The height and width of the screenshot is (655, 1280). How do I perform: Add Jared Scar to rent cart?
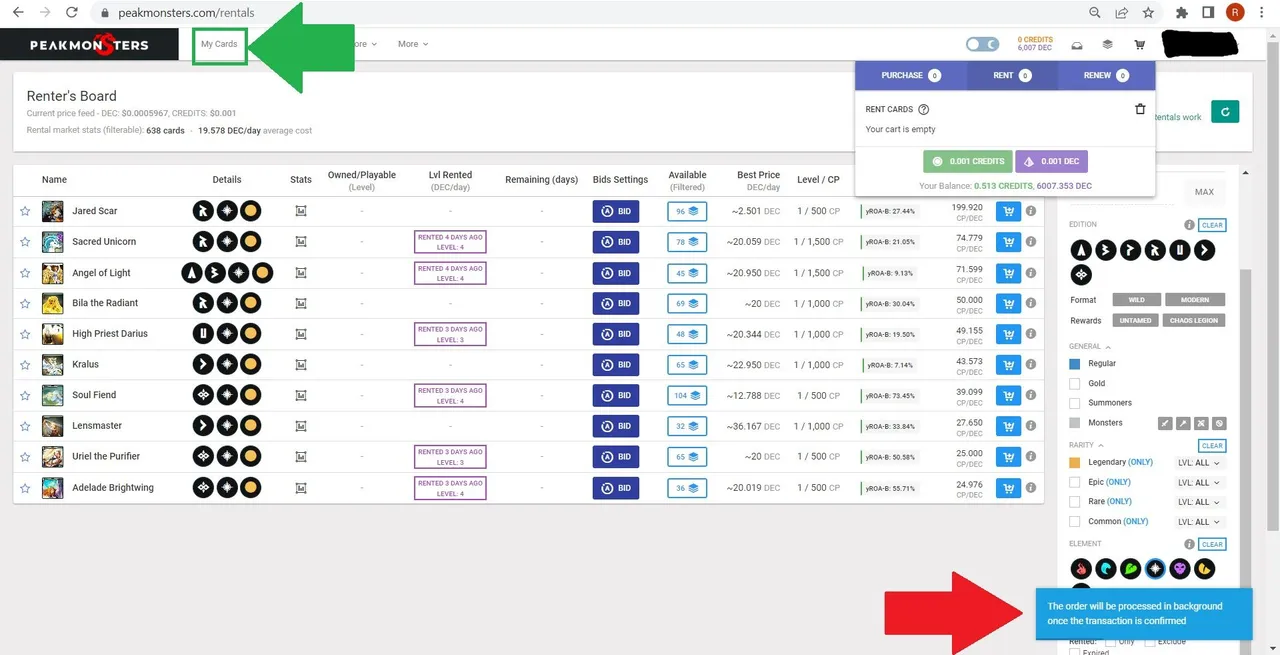click(x=1008, y=211)
